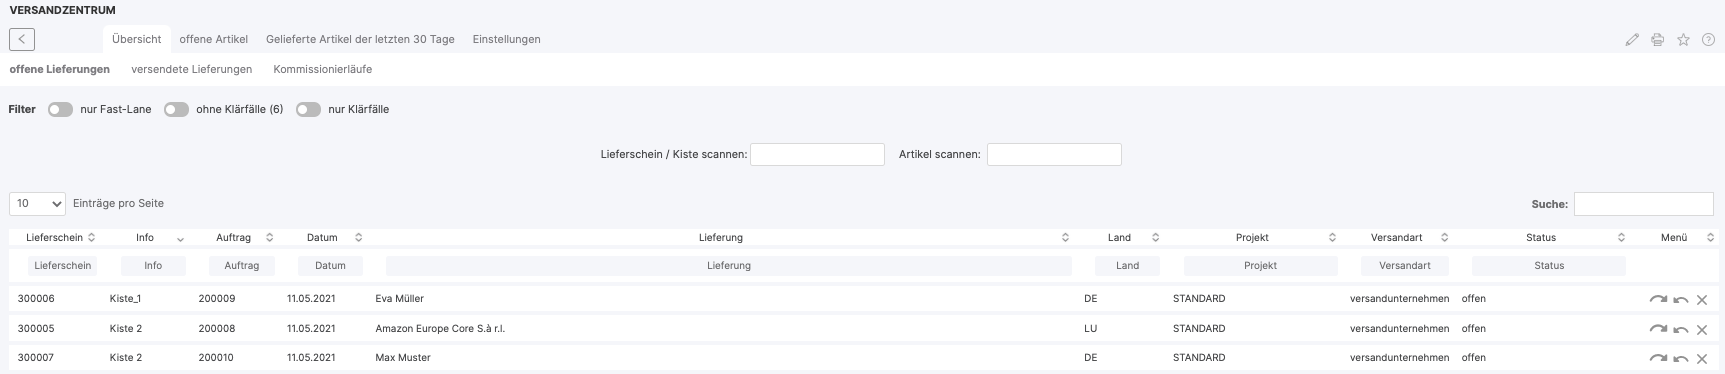The image size is (1725, 374).
Task: Open the help question mark icon
Action: (1708, 40)
